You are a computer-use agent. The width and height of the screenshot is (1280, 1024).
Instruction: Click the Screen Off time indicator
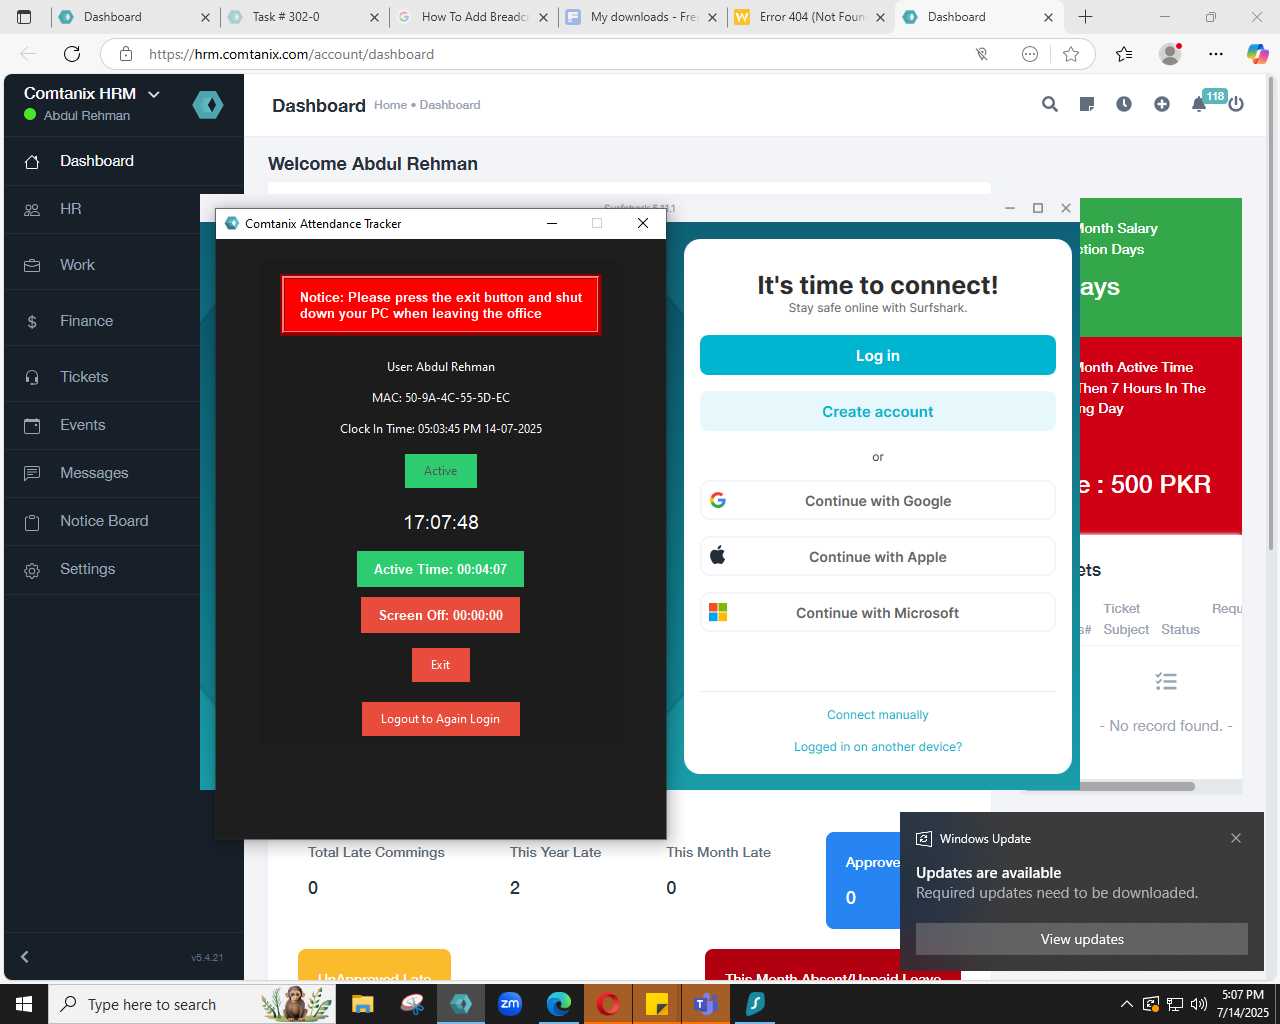[441, 615]
